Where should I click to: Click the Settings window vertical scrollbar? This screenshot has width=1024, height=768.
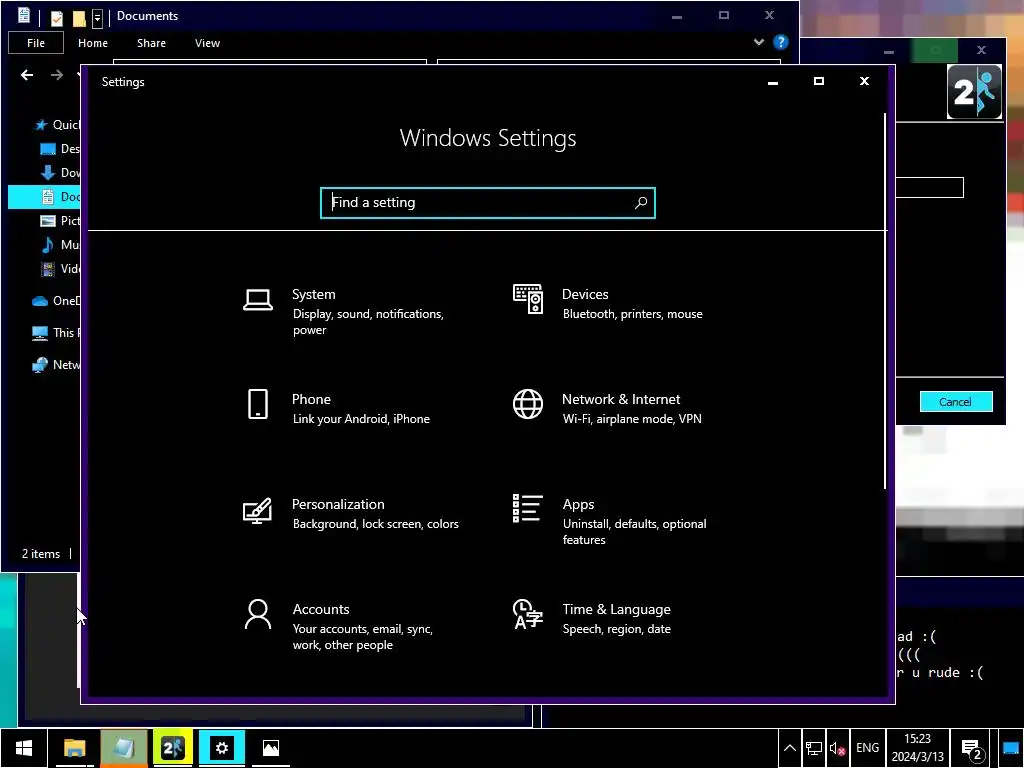tap(885, 300)
